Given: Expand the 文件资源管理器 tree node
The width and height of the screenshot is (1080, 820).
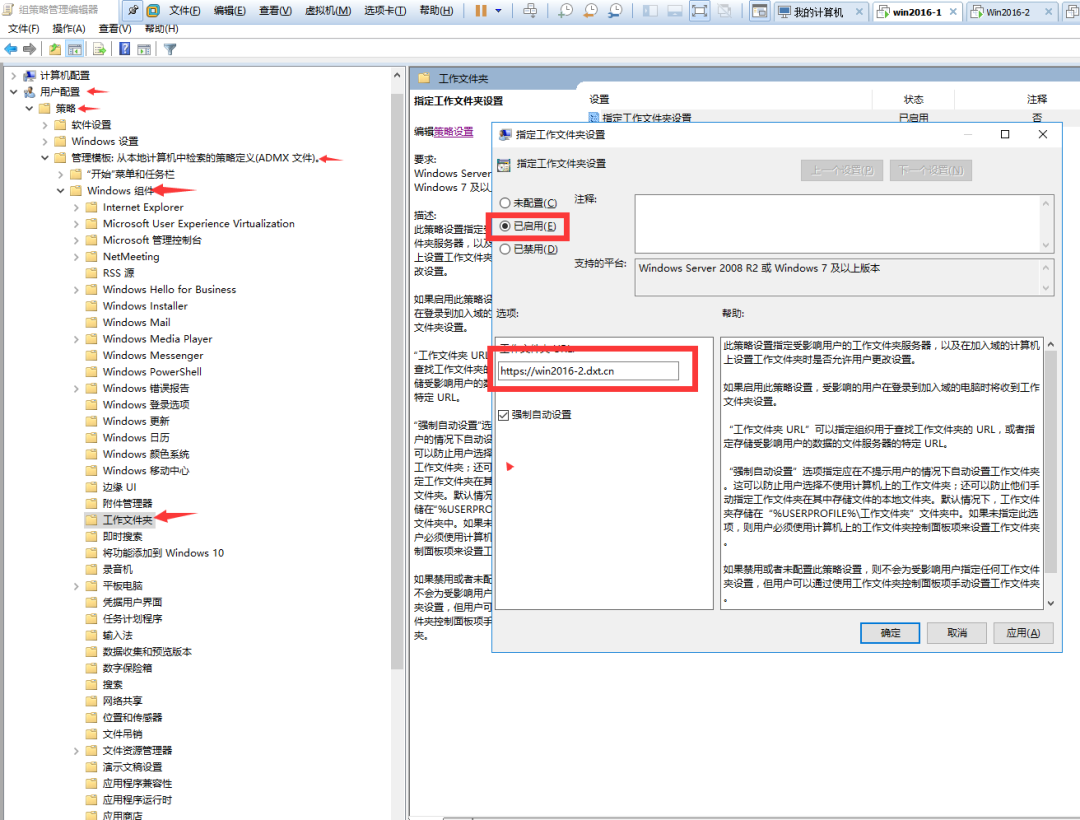Looking at the screenshot, I should [x=76, y=750].
